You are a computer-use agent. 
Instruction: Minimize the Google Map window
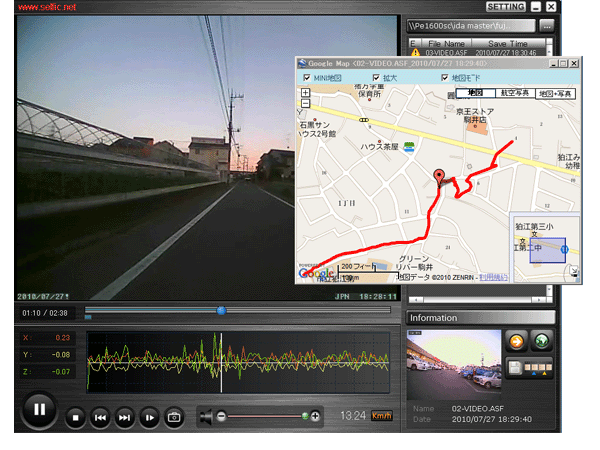[554, 64]
